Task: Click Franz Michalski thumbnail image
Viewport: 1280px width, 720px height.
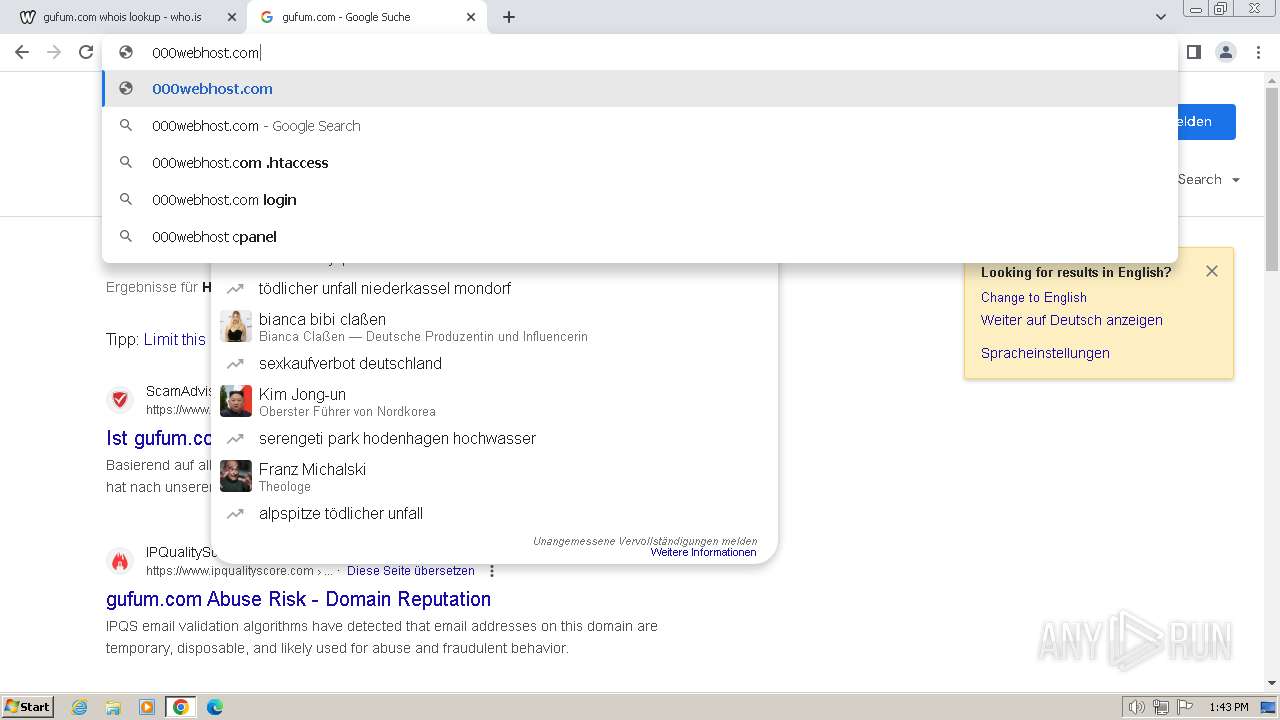Action: coord(236,476)
